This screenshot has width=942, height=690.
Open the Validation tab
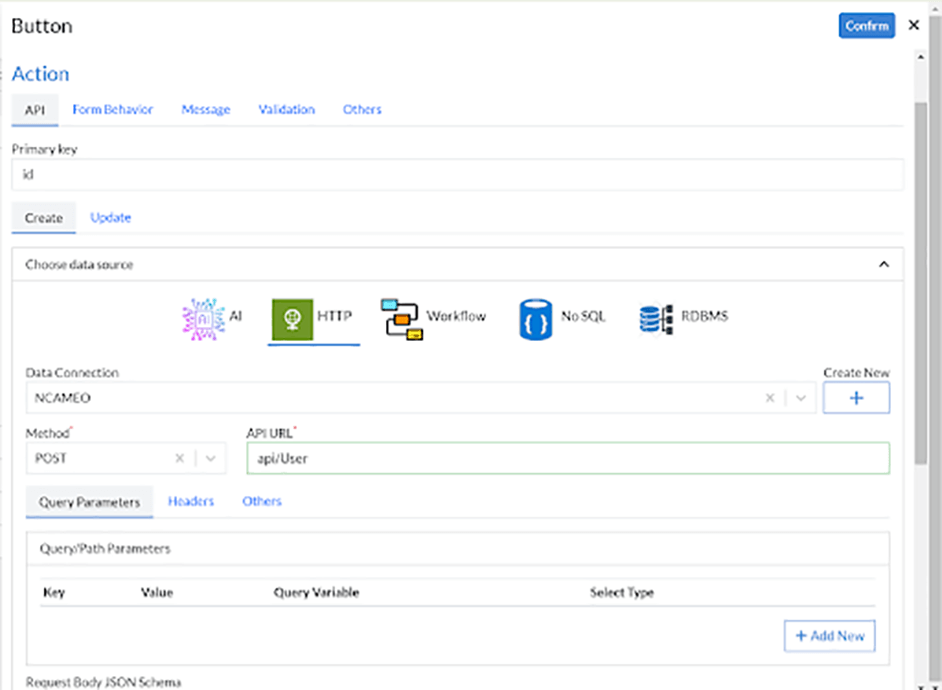286,110
